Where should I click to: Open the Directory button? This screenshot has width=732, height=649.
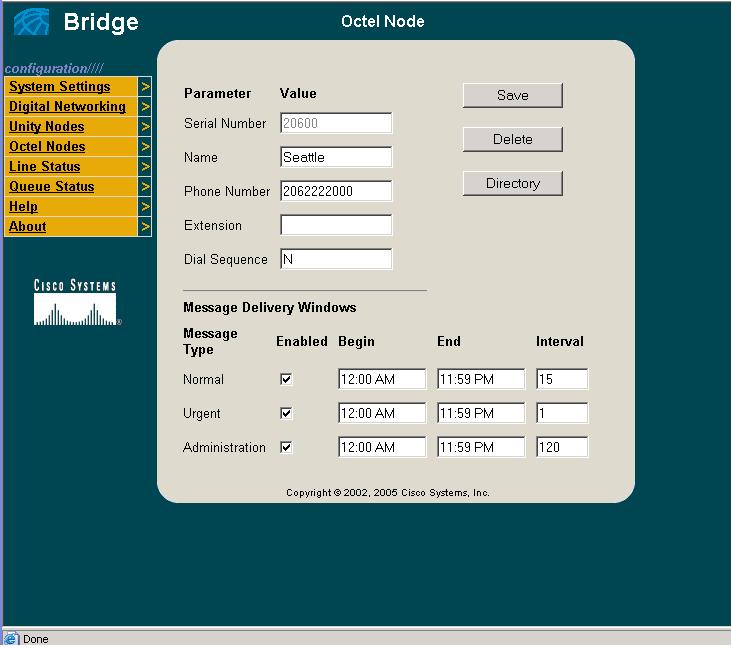513,183
